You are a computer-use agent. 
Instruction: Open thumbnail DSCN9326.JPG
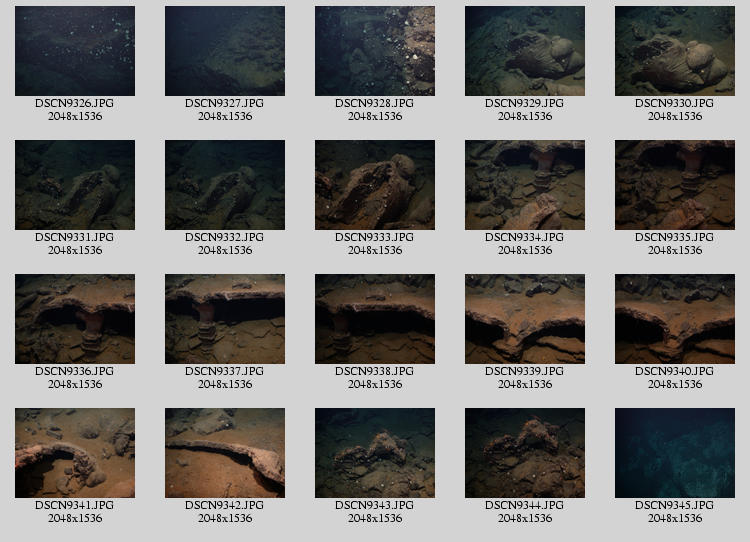click(75, 51)
